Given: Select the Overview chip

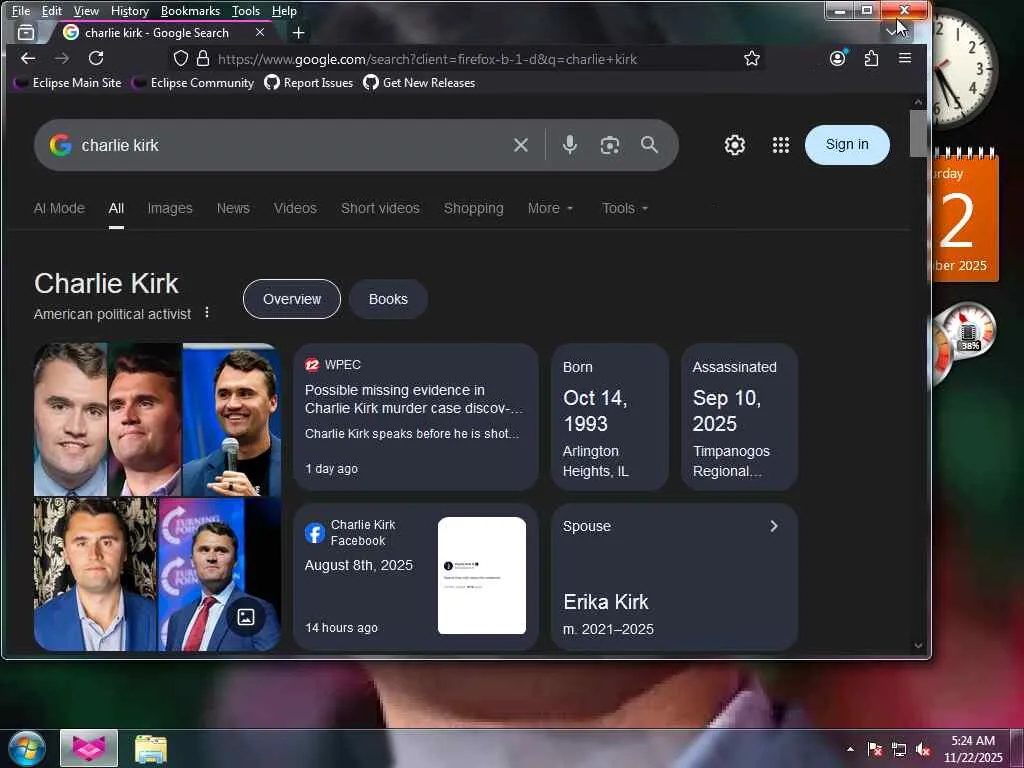Looking at the screenshot, I should click(x=292, y=299).
